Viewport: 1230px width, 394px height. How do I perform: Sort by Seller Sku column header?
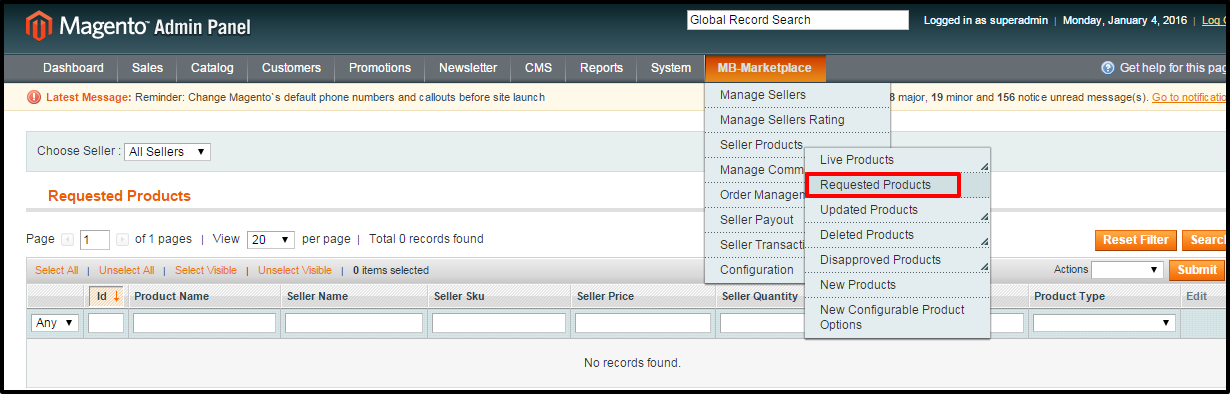(459, 296)
